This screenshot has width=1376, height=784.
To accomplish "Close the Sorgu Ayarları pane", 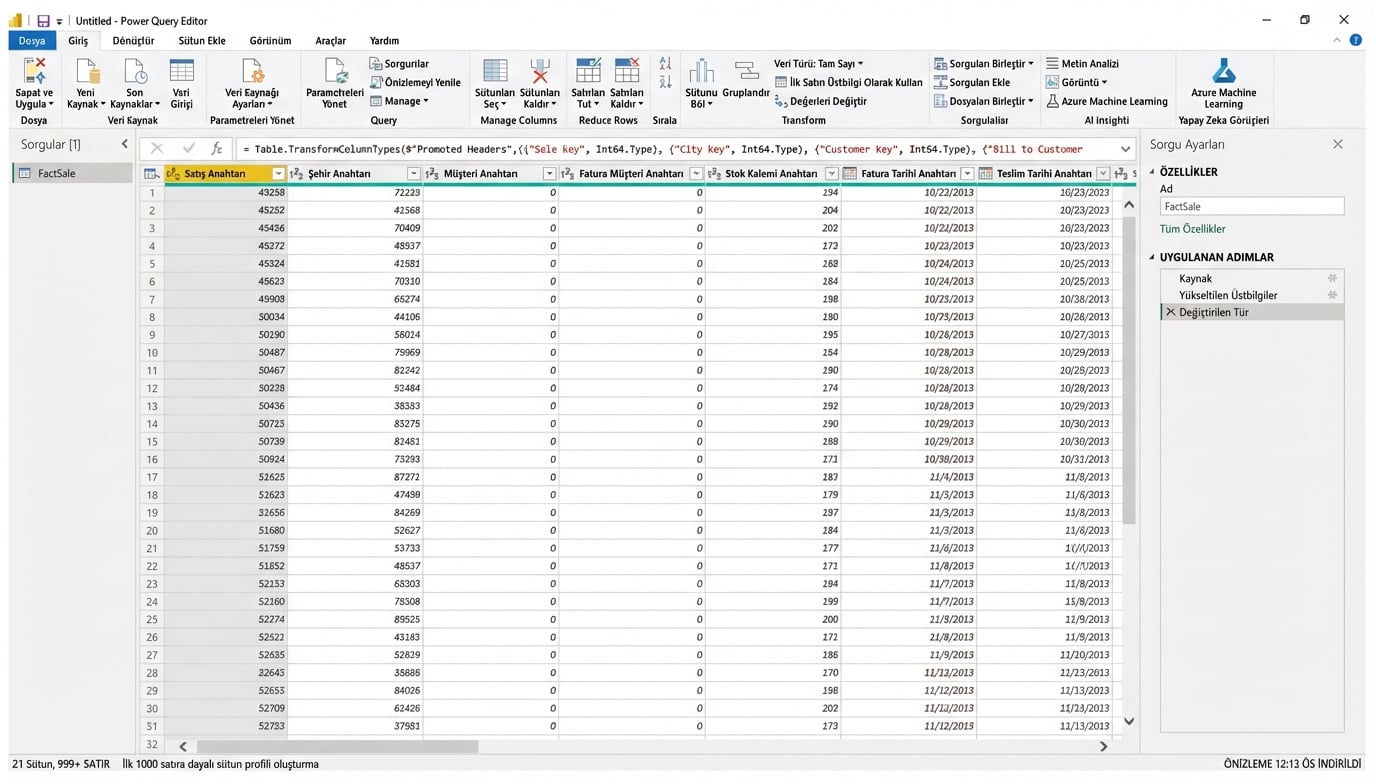I will (x=1337, y=144).
